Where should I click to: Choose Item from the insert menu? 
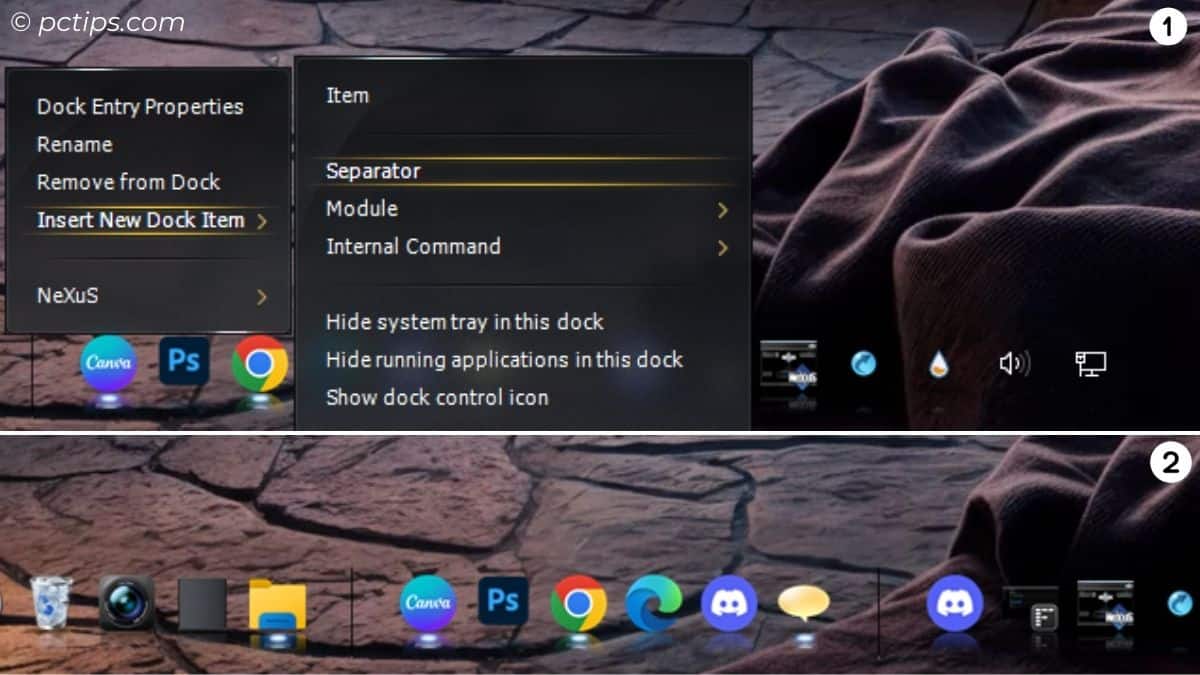click(346, 95)
